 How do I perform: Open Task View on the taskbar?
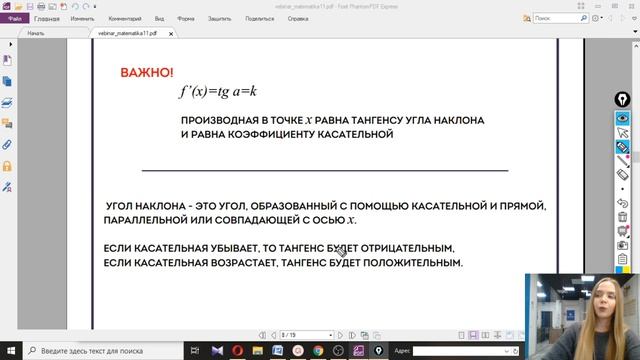[195, 351]
